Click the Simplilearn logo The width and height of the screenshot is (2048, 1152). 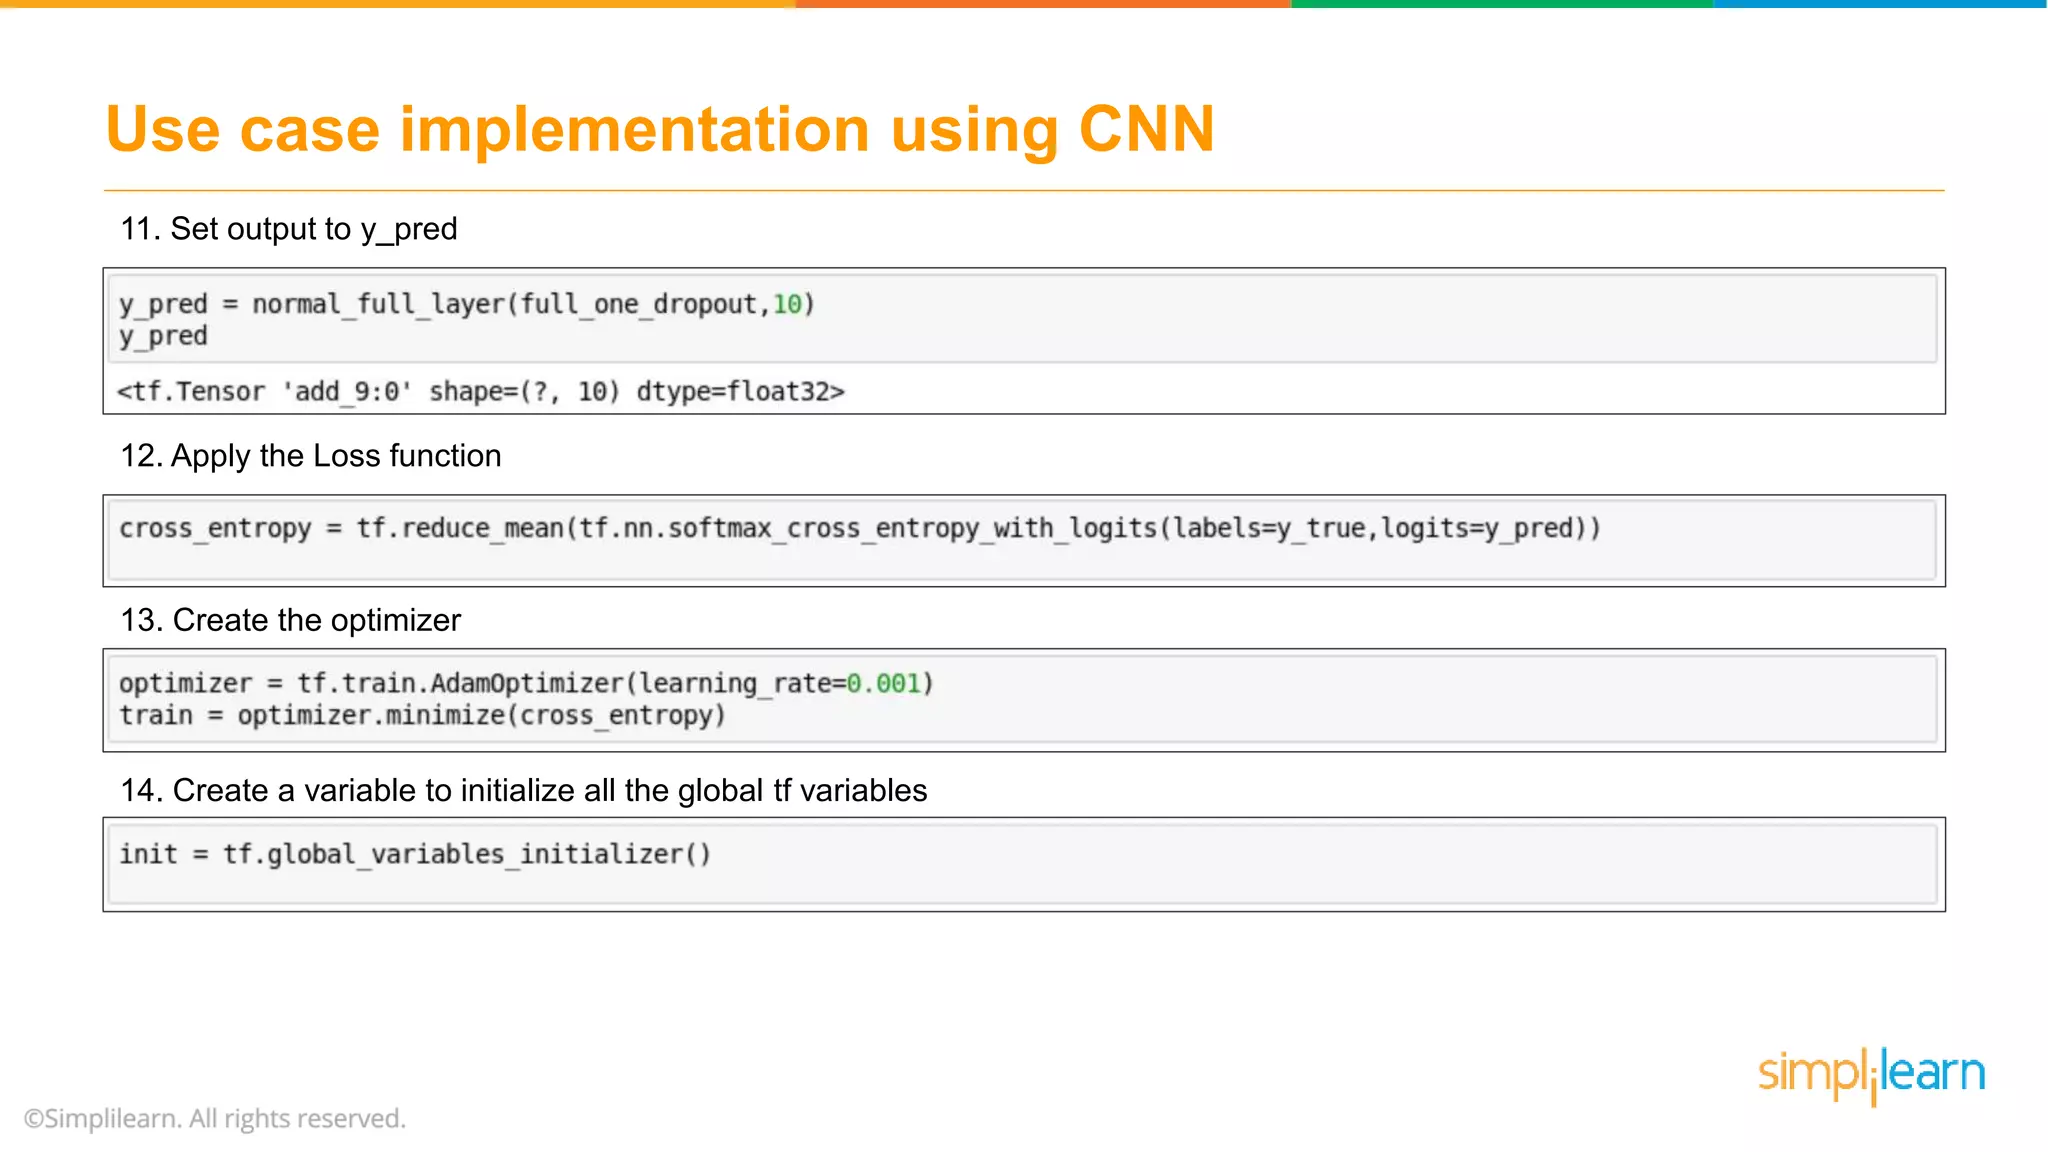1871,1075
